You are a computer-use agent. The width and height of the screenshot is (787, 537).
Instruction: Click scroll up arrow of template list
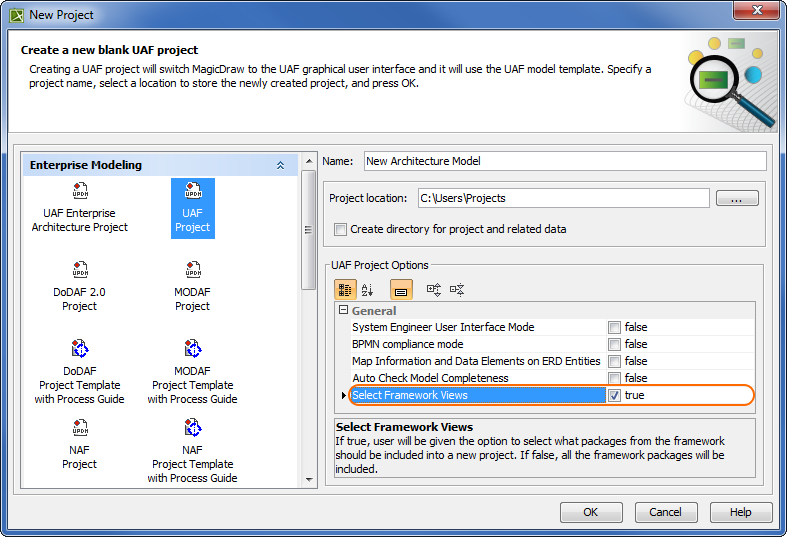pyautogui.click(x=309, y=161)
